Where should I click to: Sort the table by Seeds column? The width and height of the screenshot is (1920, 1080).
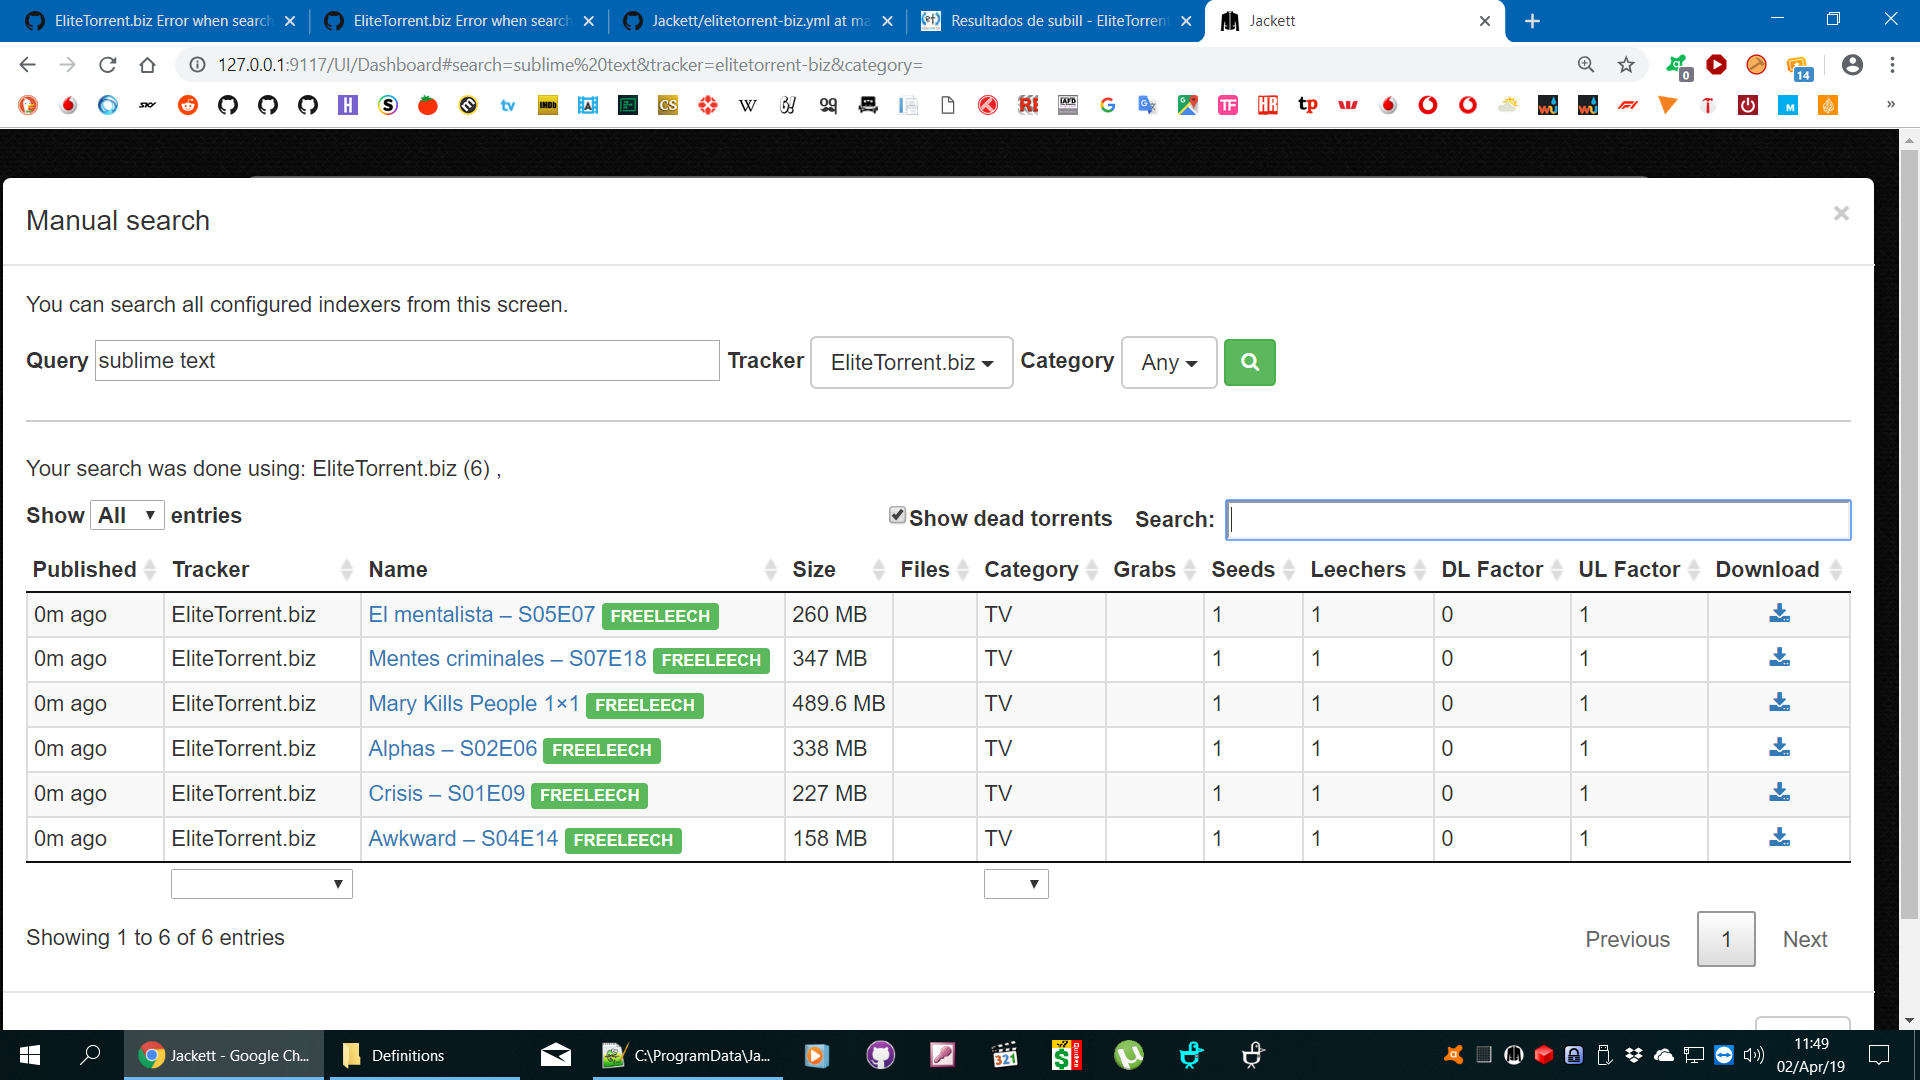point(1243,570)
